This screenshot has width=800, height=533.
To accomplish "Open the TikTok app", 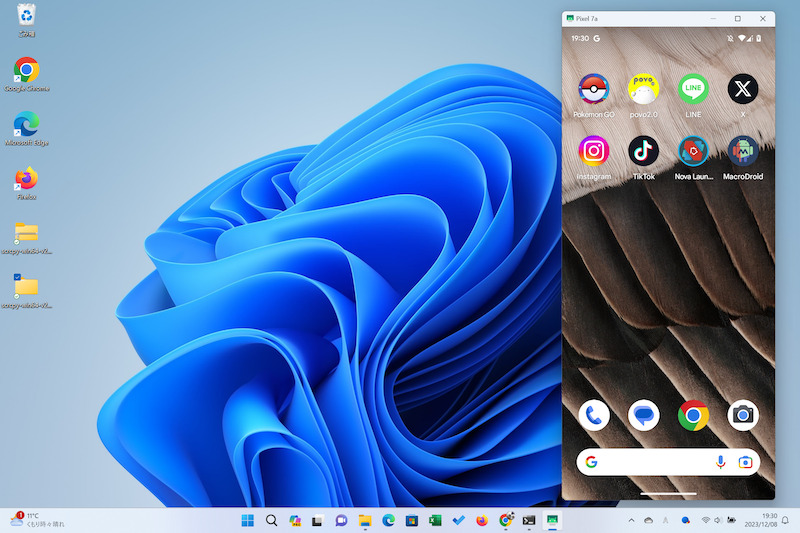I will tap(643, 151).
